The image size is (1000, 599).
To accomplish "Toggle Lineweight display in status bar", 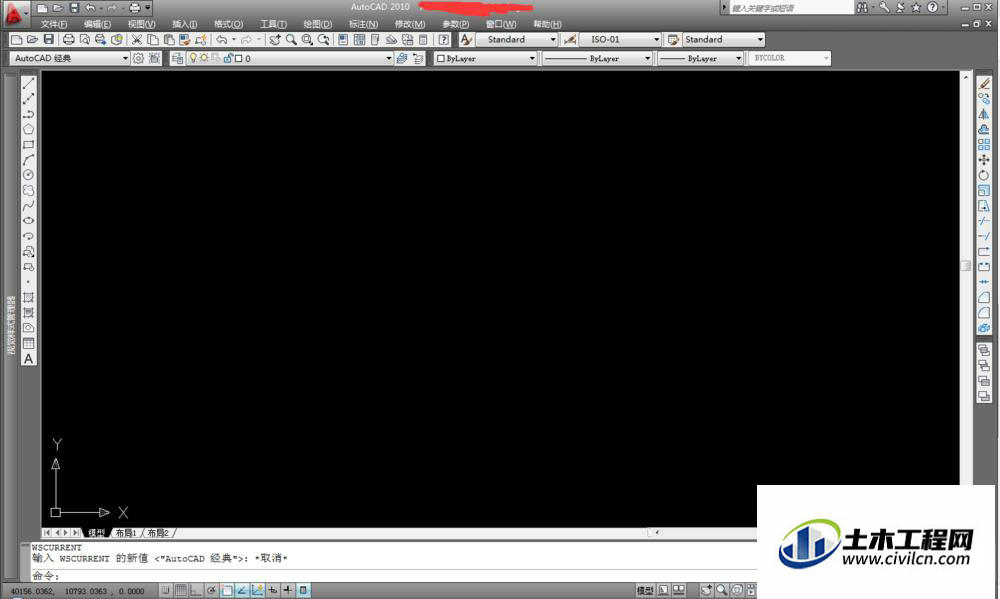I will click(x=288, y=590).
